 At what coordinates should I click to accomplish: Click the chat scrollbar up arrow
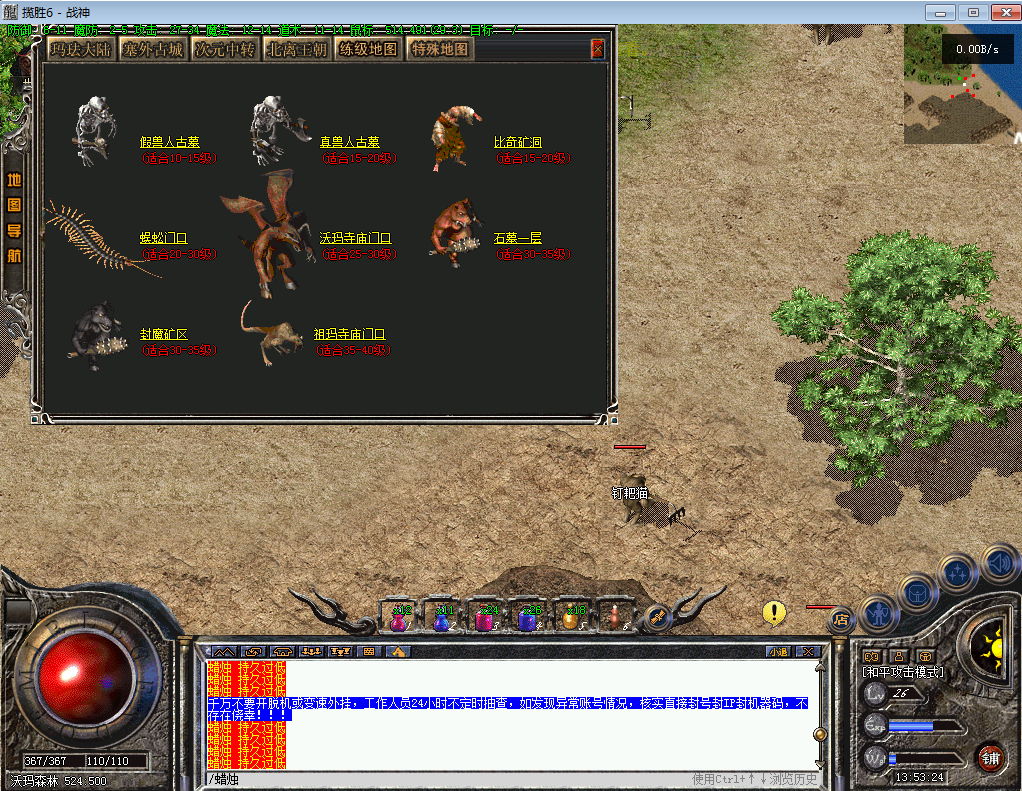pyautogui.click(x=820, y=667)
